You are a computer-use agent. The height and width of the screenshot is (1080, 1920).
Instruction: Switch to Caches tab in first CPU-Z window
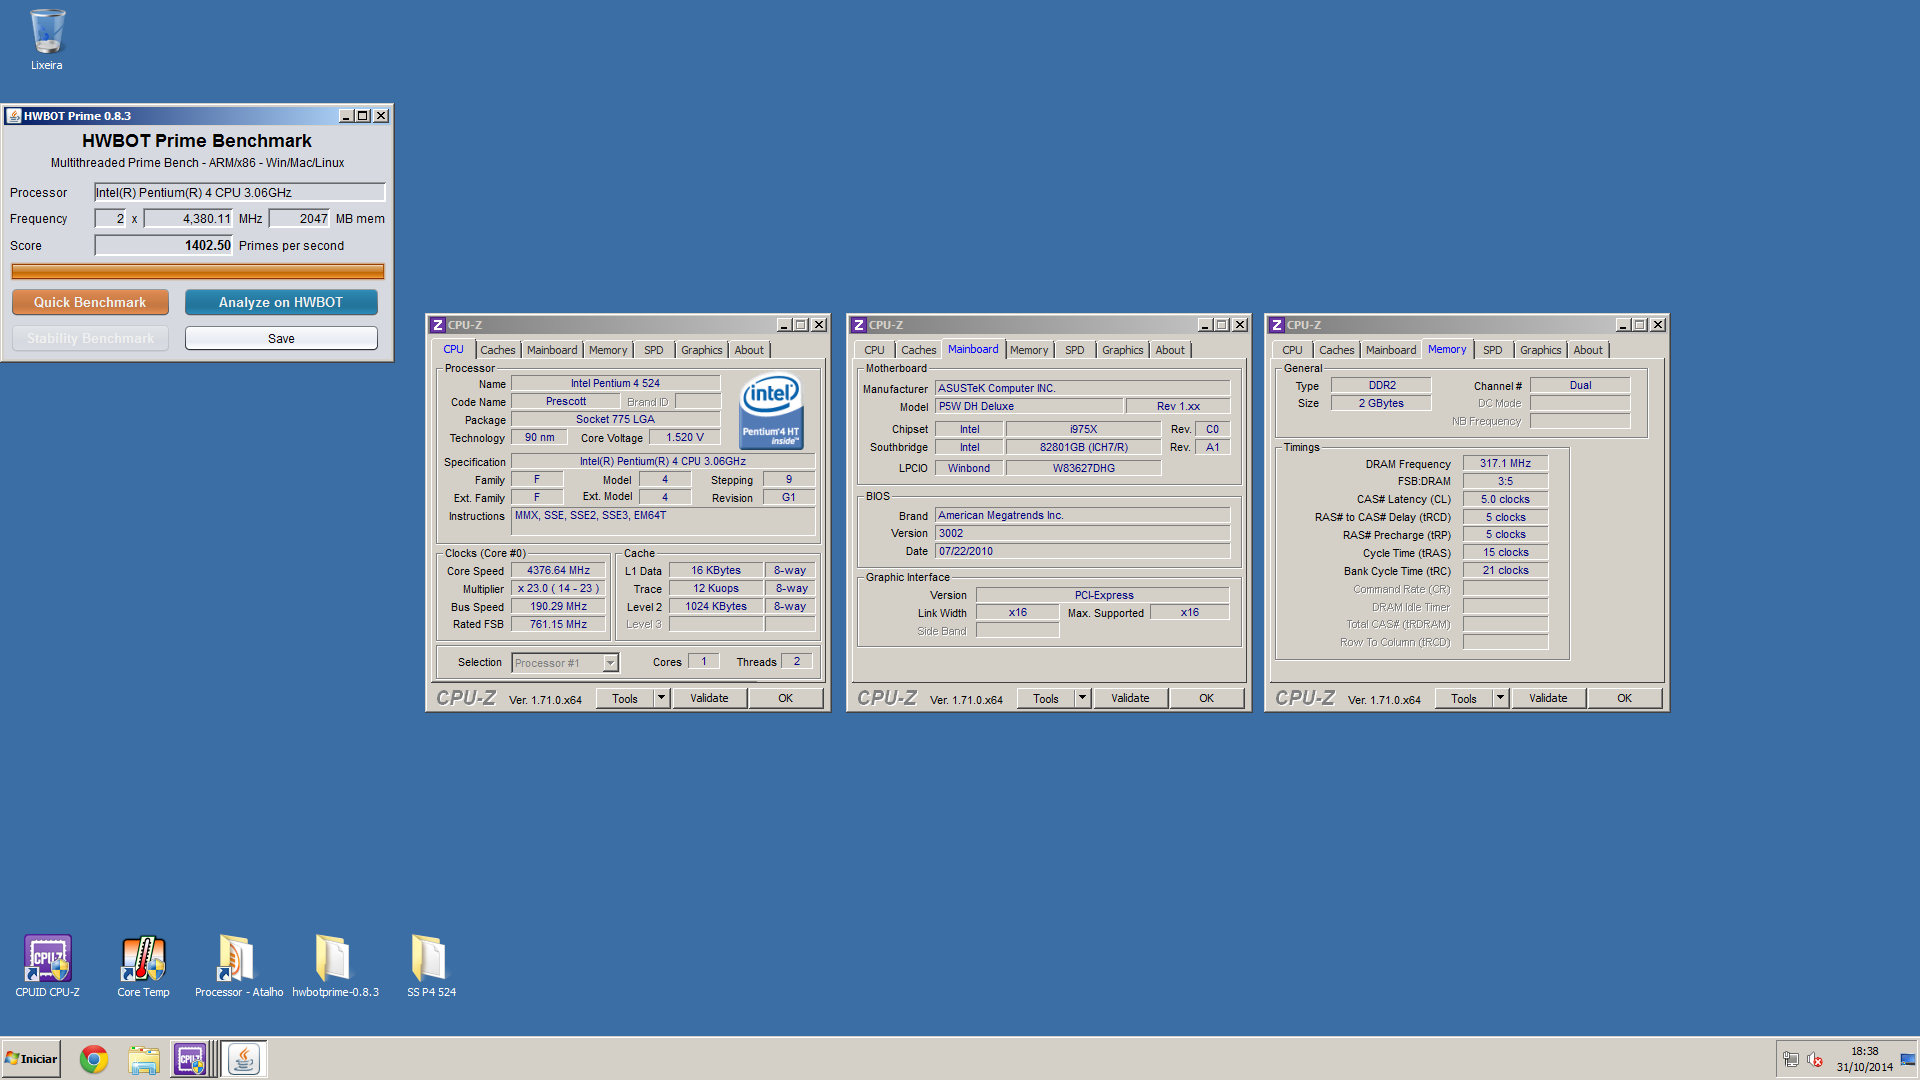tap(497, 350)
